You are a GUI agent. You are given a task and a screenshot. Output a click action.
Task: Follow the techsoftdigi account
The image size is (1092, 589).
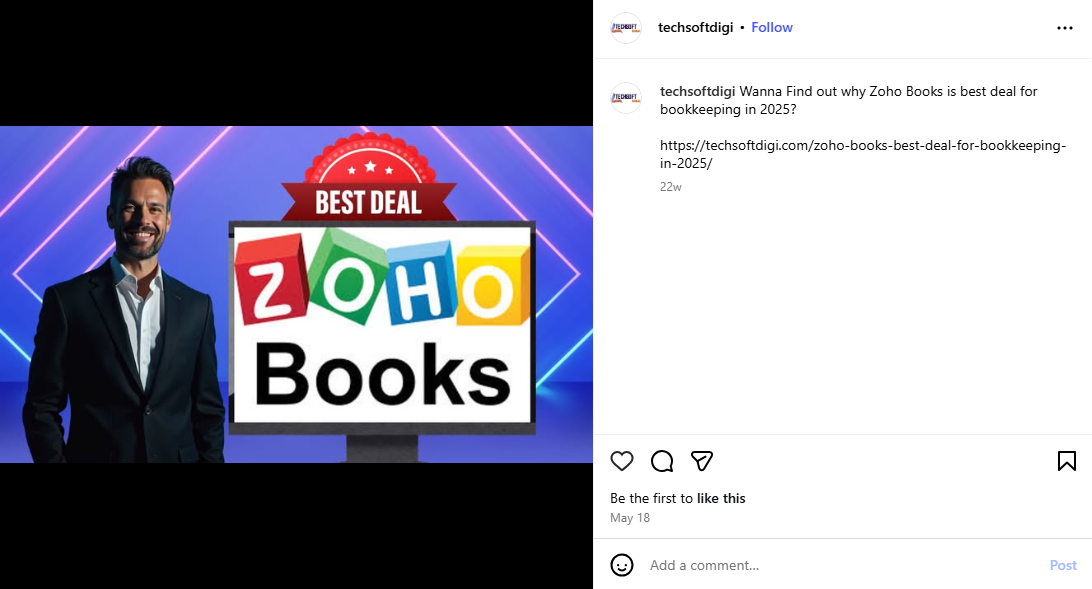pos(772,27)
